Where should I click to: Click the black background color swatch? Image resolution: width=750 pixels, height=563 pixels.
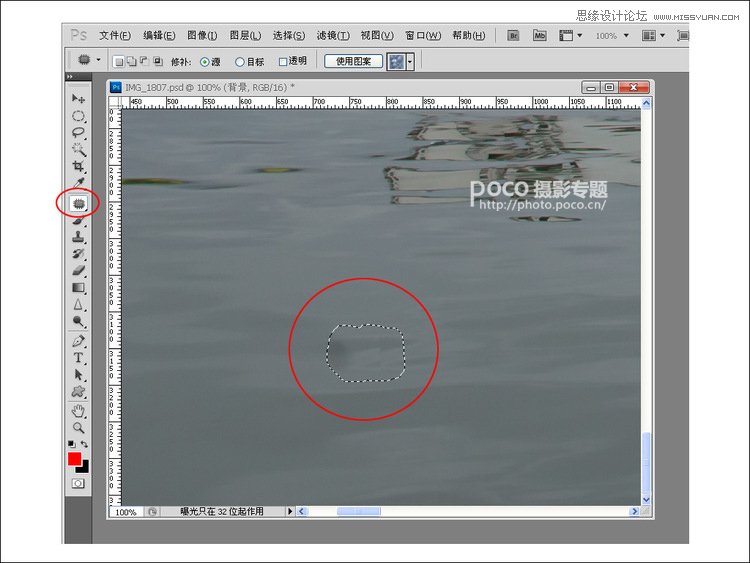[x=84, y=467]
